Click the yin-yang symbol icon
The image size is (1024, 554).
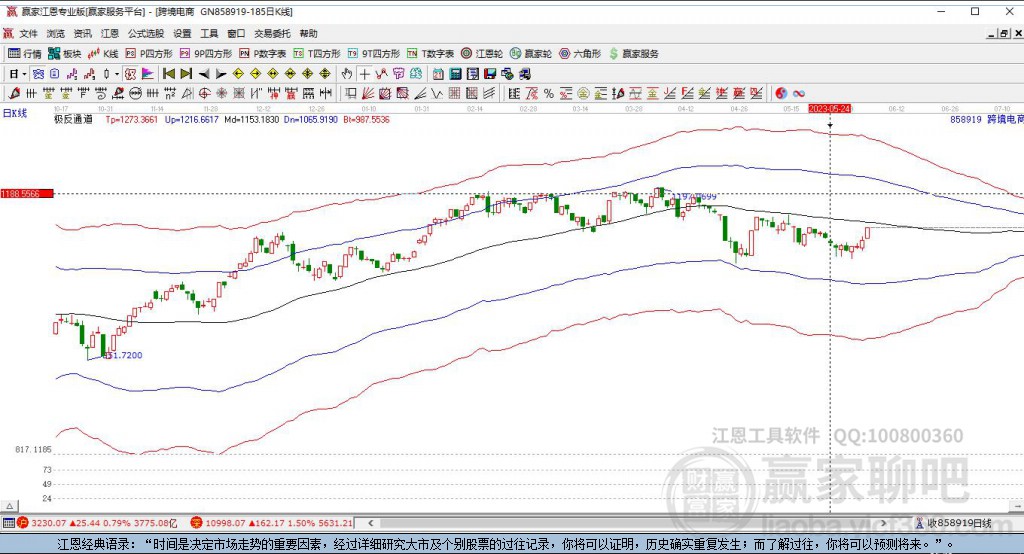pos(781,93)
